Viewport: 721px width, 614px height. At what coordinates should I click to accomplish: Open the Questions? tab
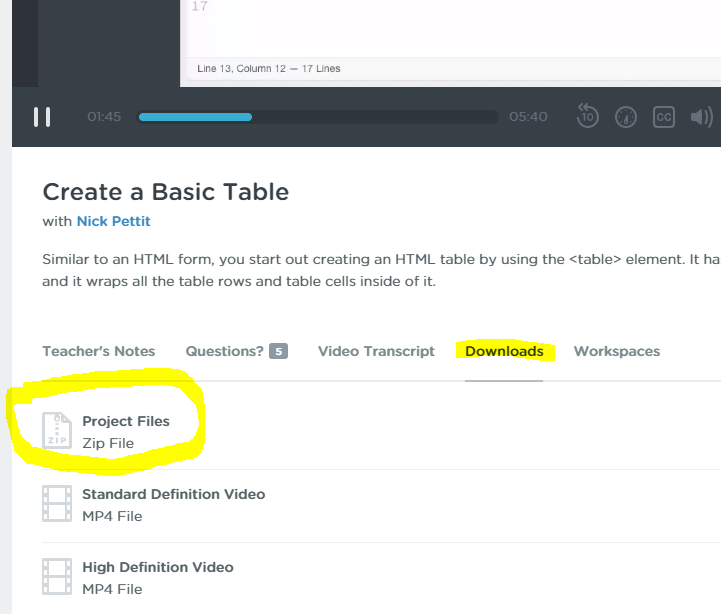click(x=224, y=351)
